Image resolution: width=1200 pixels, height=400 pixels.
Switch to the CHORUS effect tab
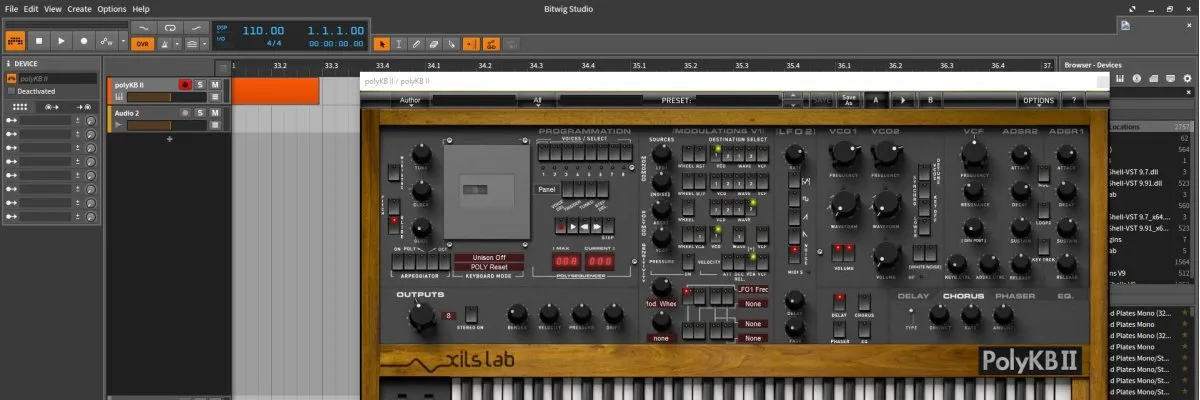(963, 296)
